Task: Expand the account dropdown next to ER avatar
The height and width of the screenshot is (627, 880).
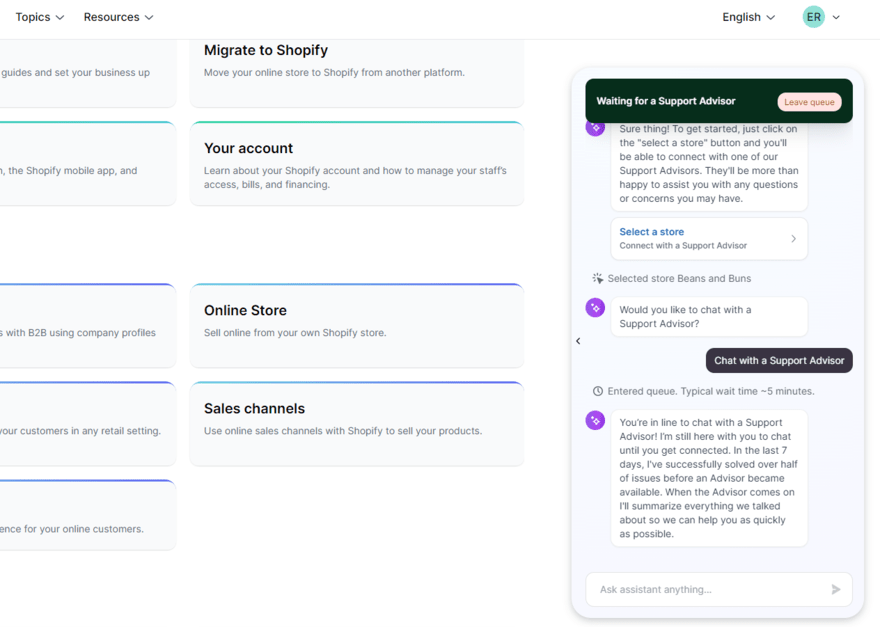Action: point(836,16)
